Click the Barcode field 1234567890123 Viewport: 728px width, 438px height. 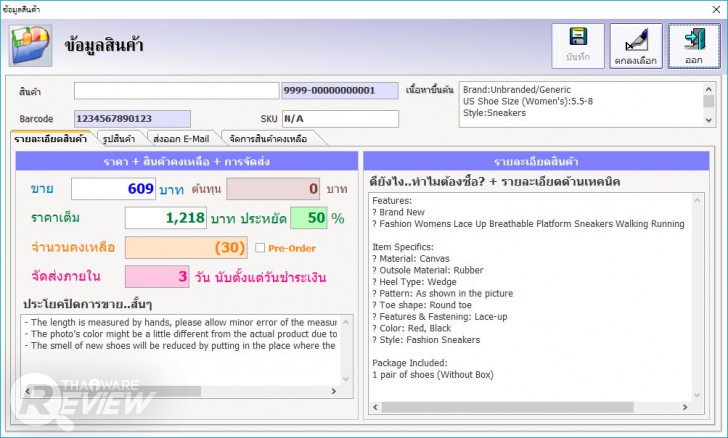(x=132, y=118)
